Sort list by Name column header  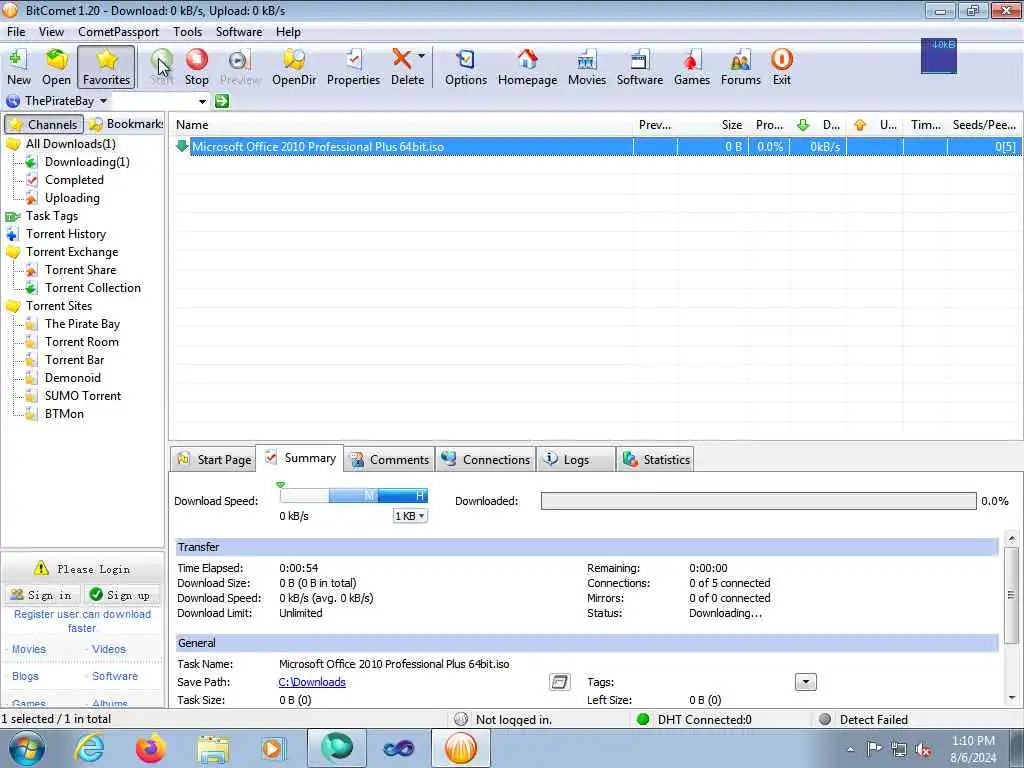click(401, 125)
